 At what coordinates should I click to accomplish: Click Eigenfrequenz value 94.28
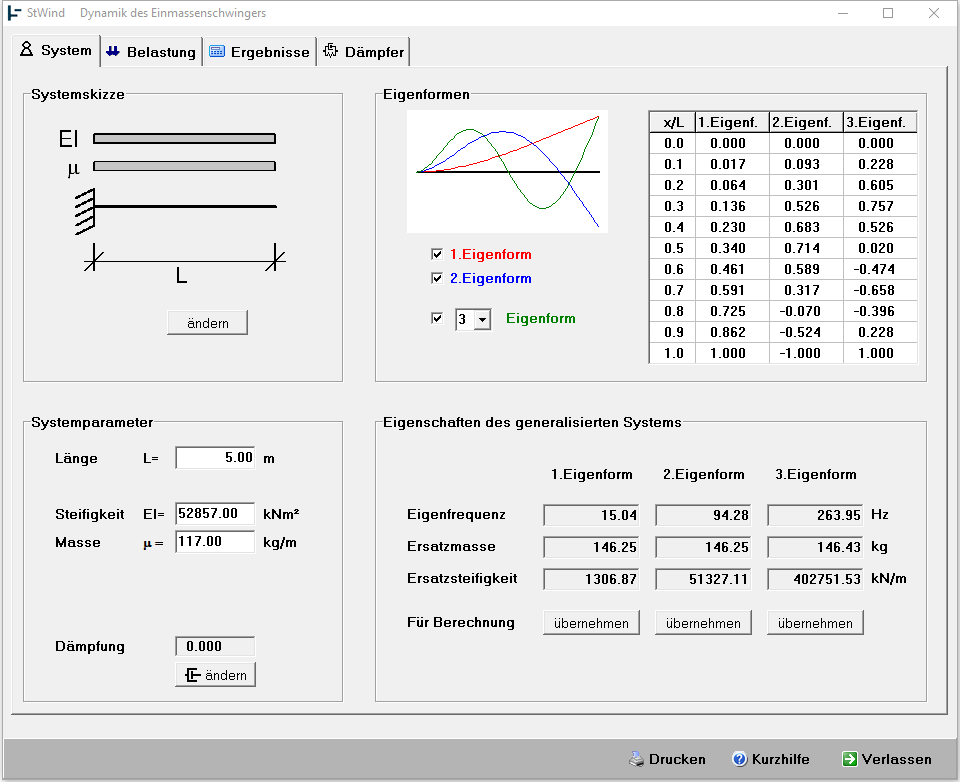703,516
